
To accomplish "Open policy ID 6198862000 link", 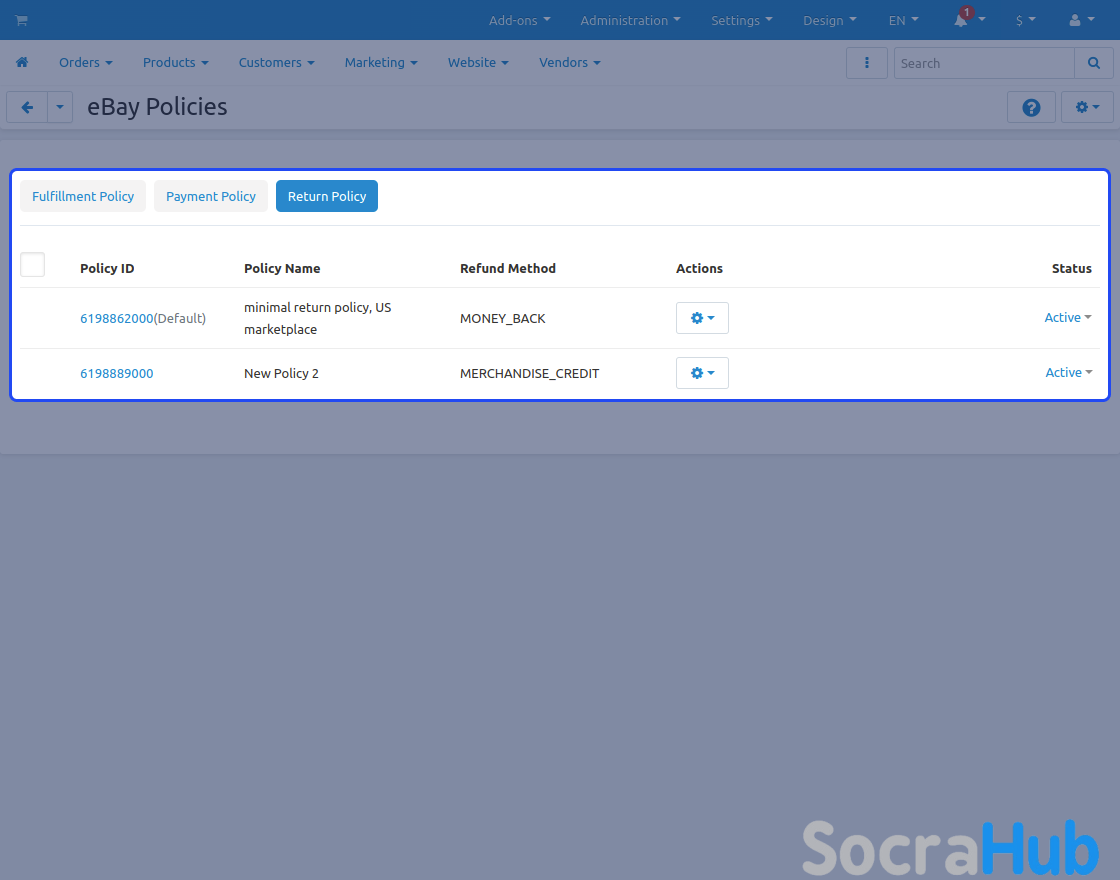I will click(x=117, y=319).
